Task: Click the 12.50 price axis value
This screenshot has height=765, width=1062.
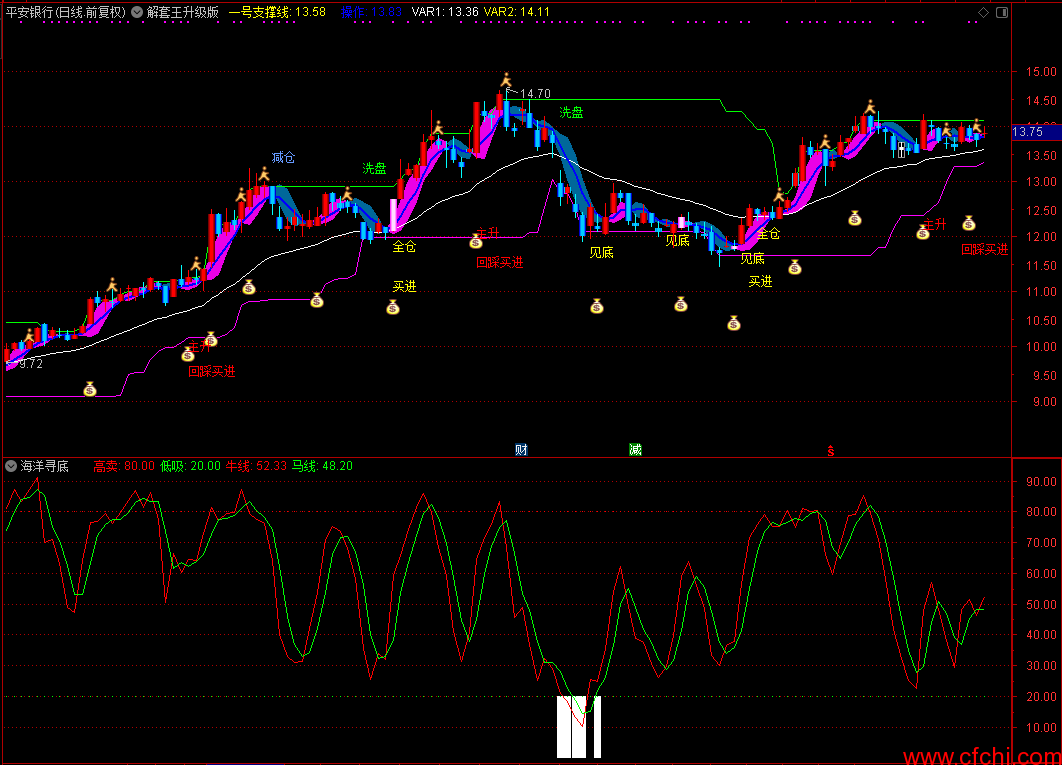Action: click(x=1041, y=211)
